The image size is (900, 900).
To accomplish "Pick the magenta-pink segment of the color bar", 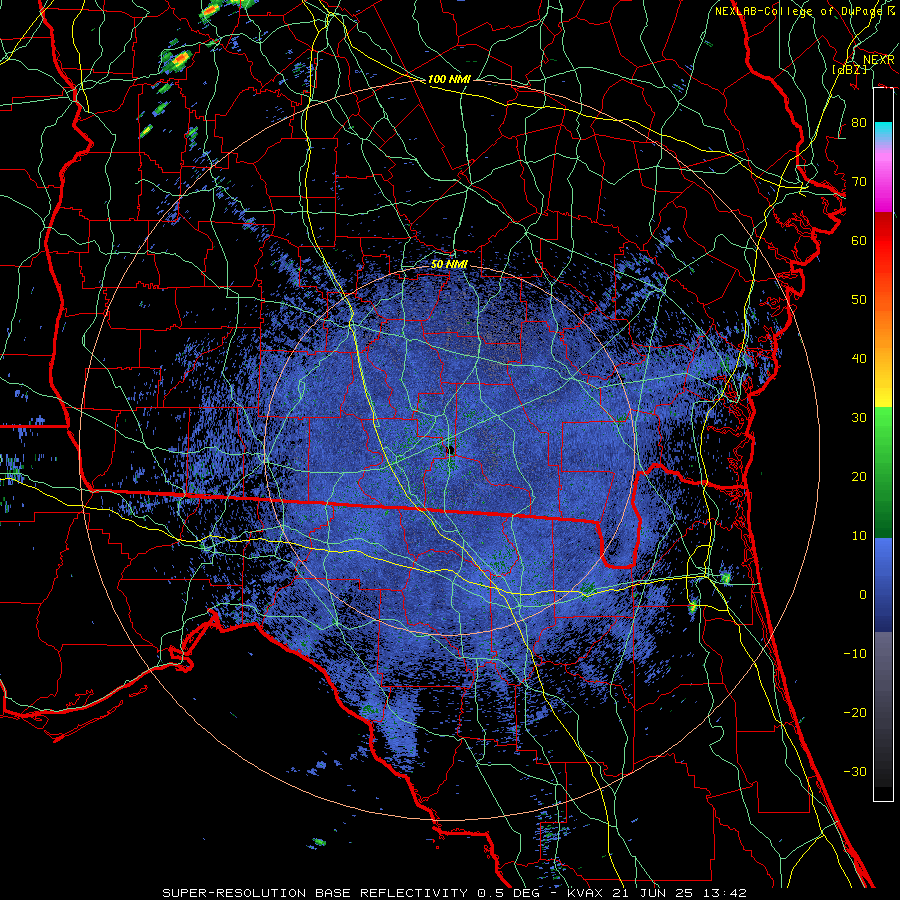I will coord(883,178).
